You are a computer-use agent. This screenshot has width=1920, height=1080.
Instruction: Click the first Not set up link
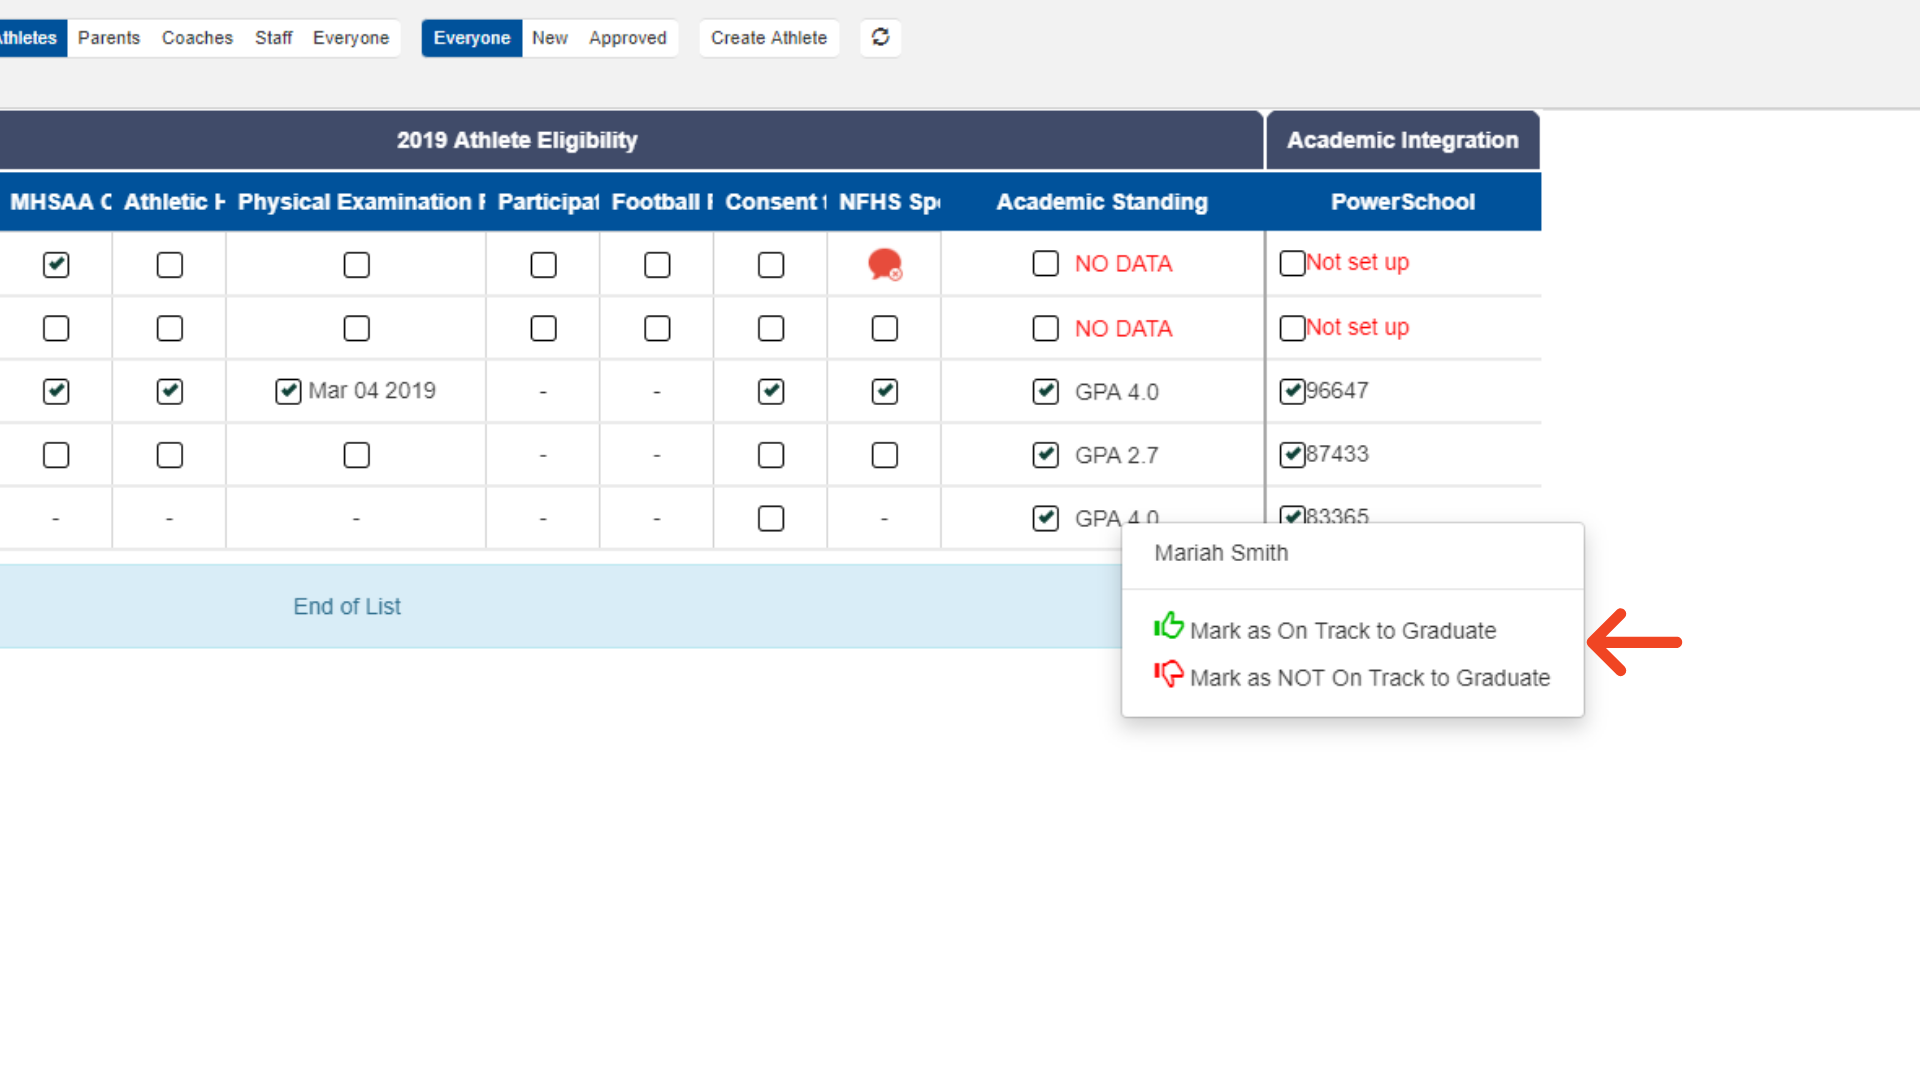coord(1357,262)
